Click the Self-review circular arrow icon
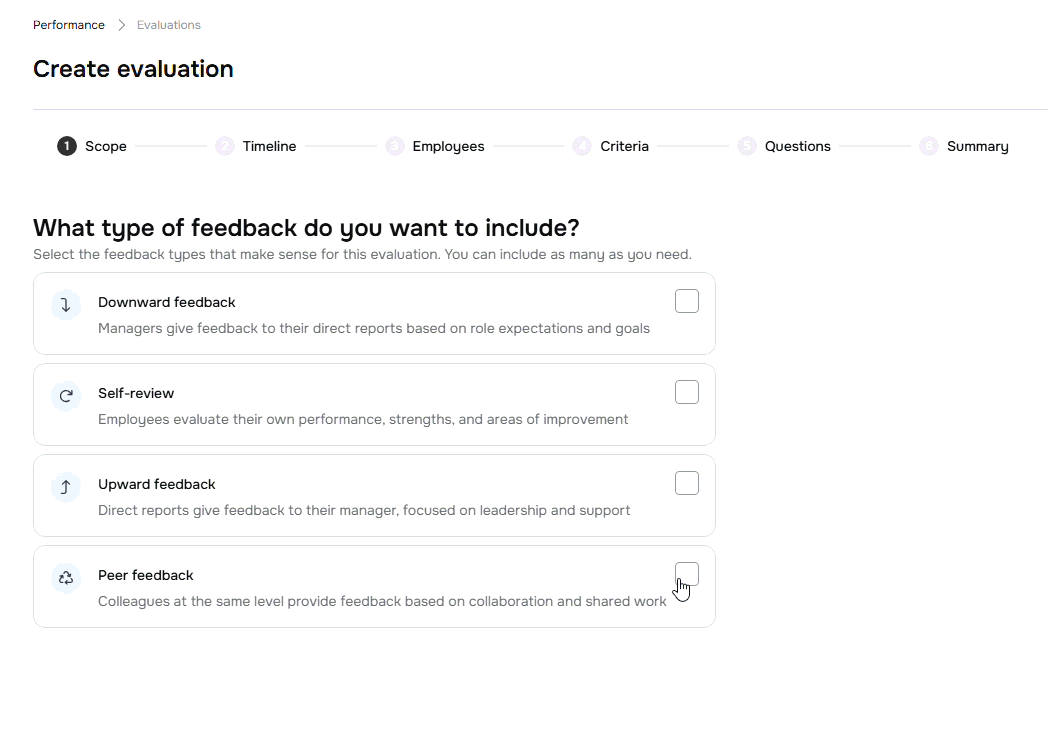The image size is (1048, 734). pyautogui.click(x=66, y=396)
